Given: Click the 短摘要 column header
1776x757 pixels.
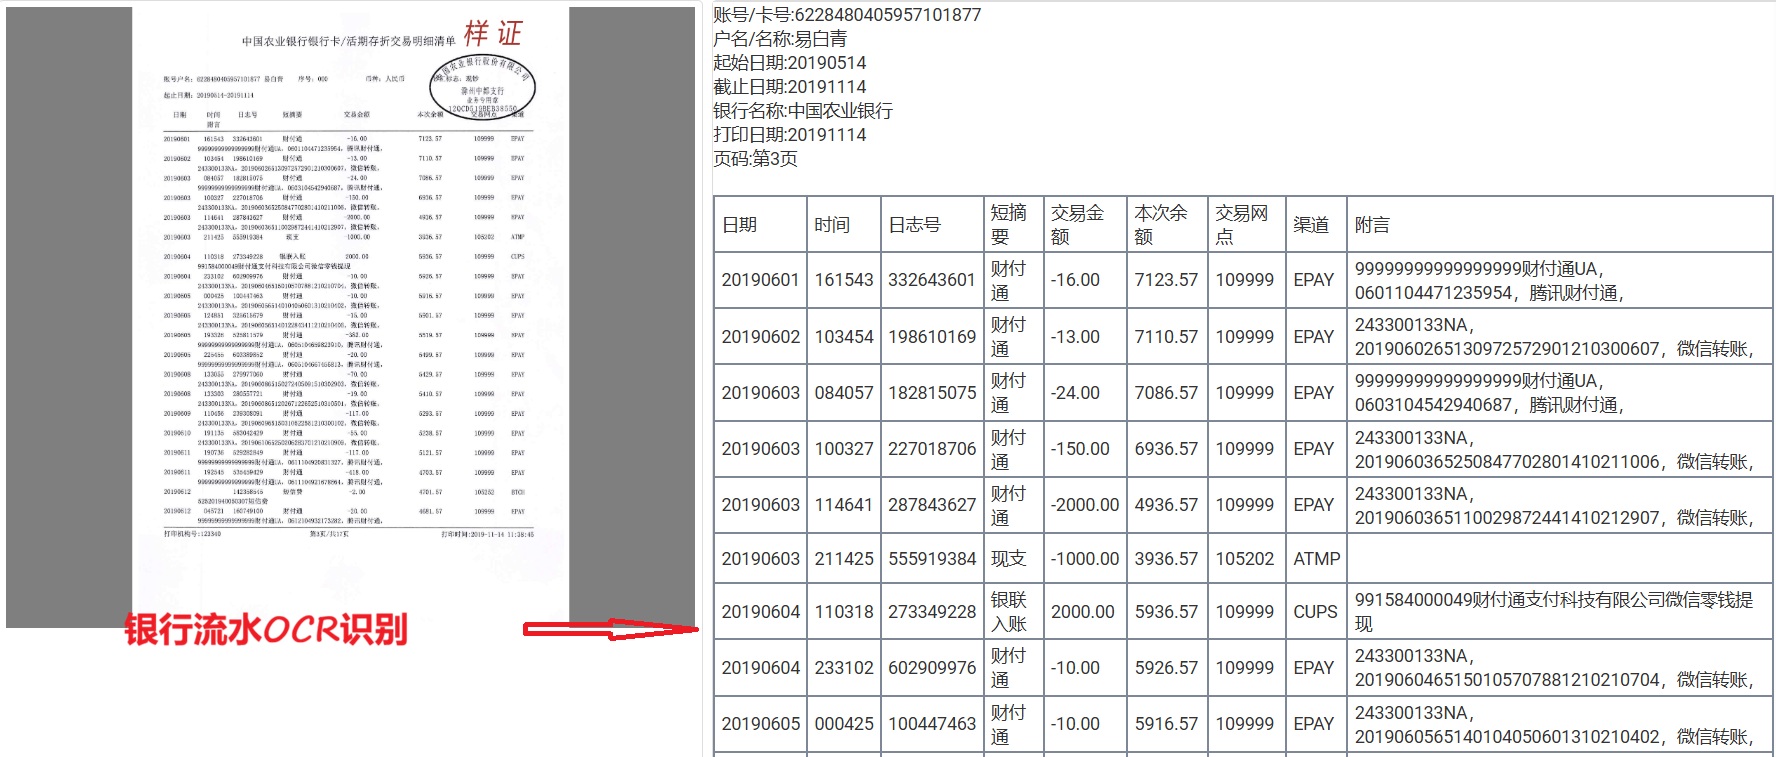Looking at the screenshot, I should click(x=1014, y=225).
